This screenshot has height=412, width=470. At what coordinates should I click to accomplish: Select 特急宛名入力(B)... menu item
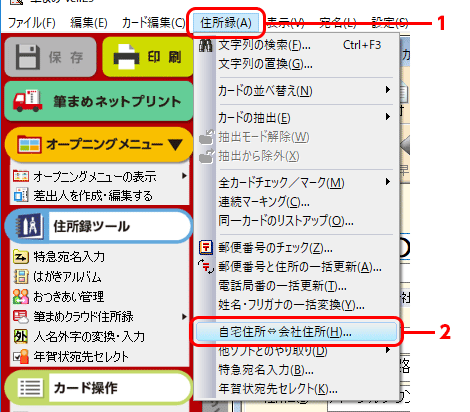point(297,369)
